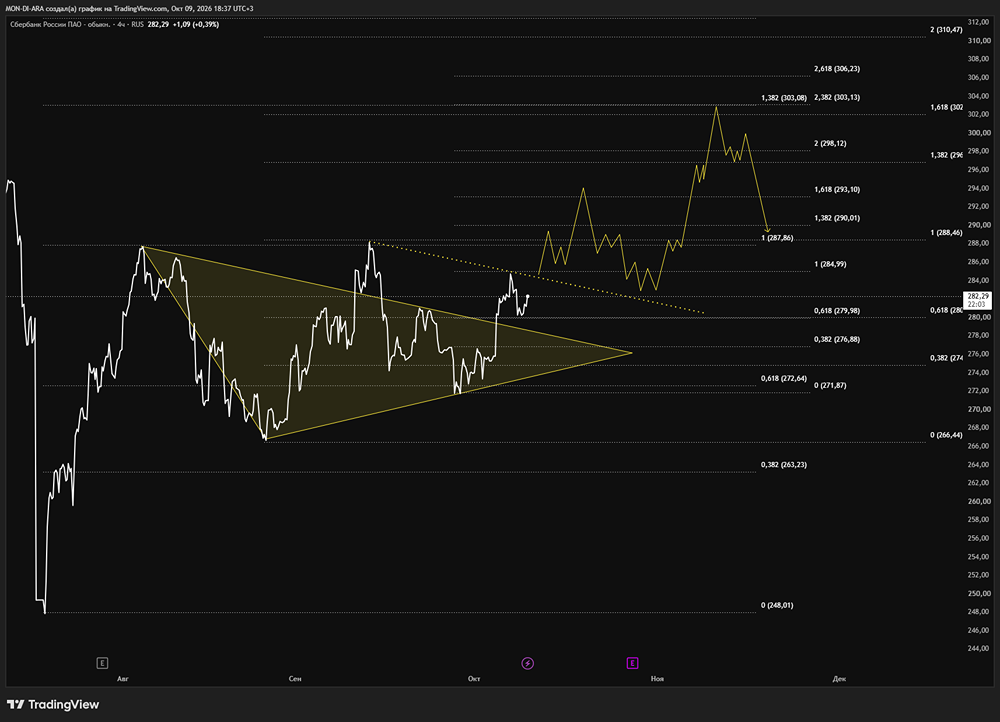Click the 'Сен' month label on time axis
This screenshot has width=1000, height=722.
point(295,679)
